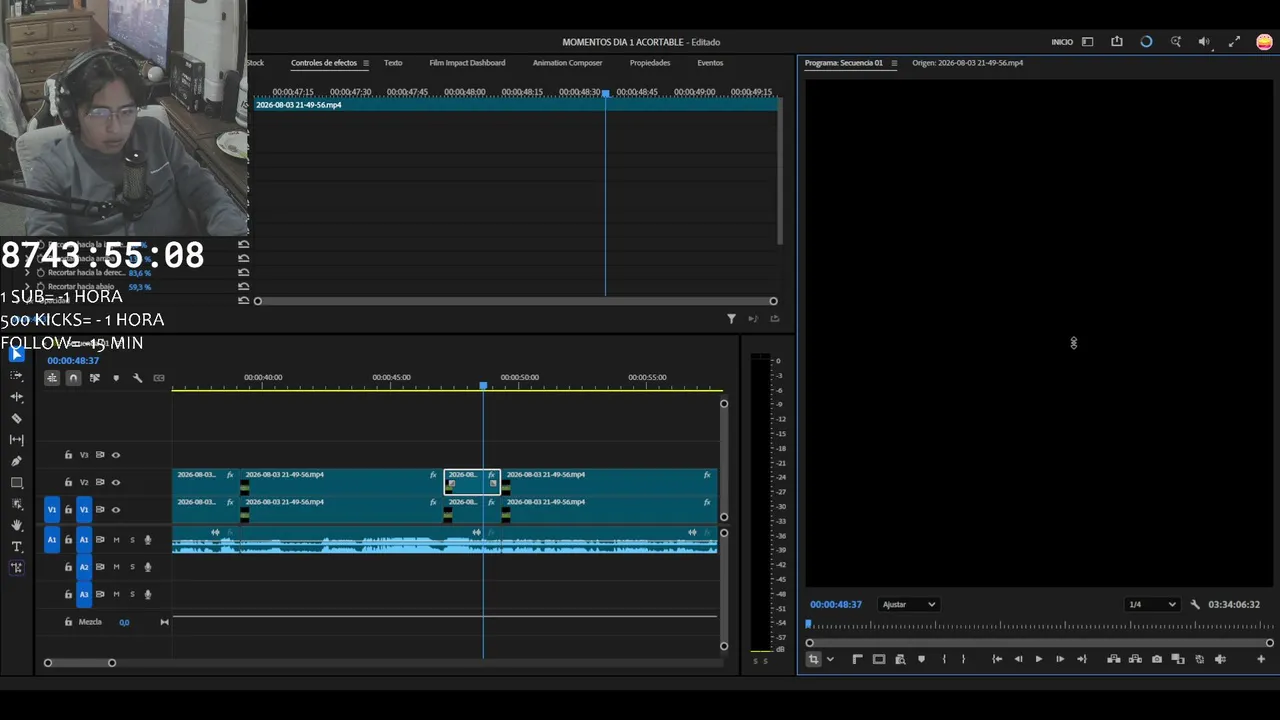Screen dimensions: 1280x720
Task: Click the Mezcla volume value 0,0
Action: (124, 622)
